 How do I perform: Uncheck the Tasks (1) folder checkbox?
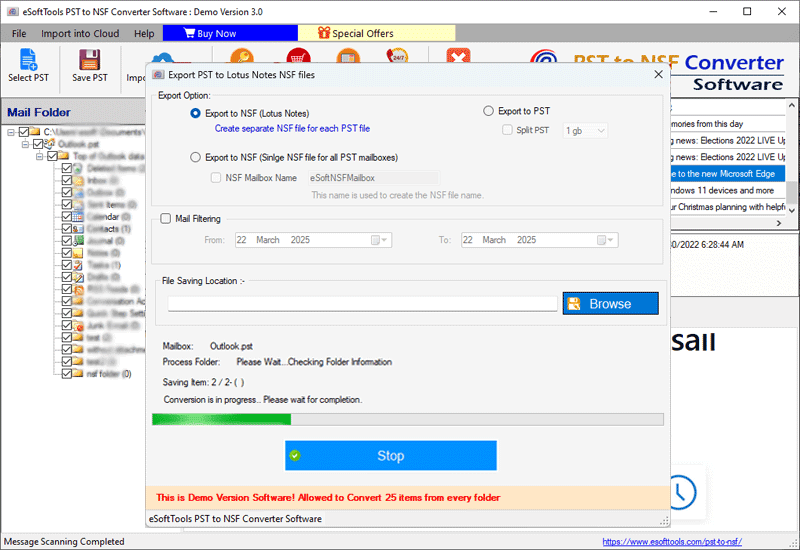coord(66,265)
